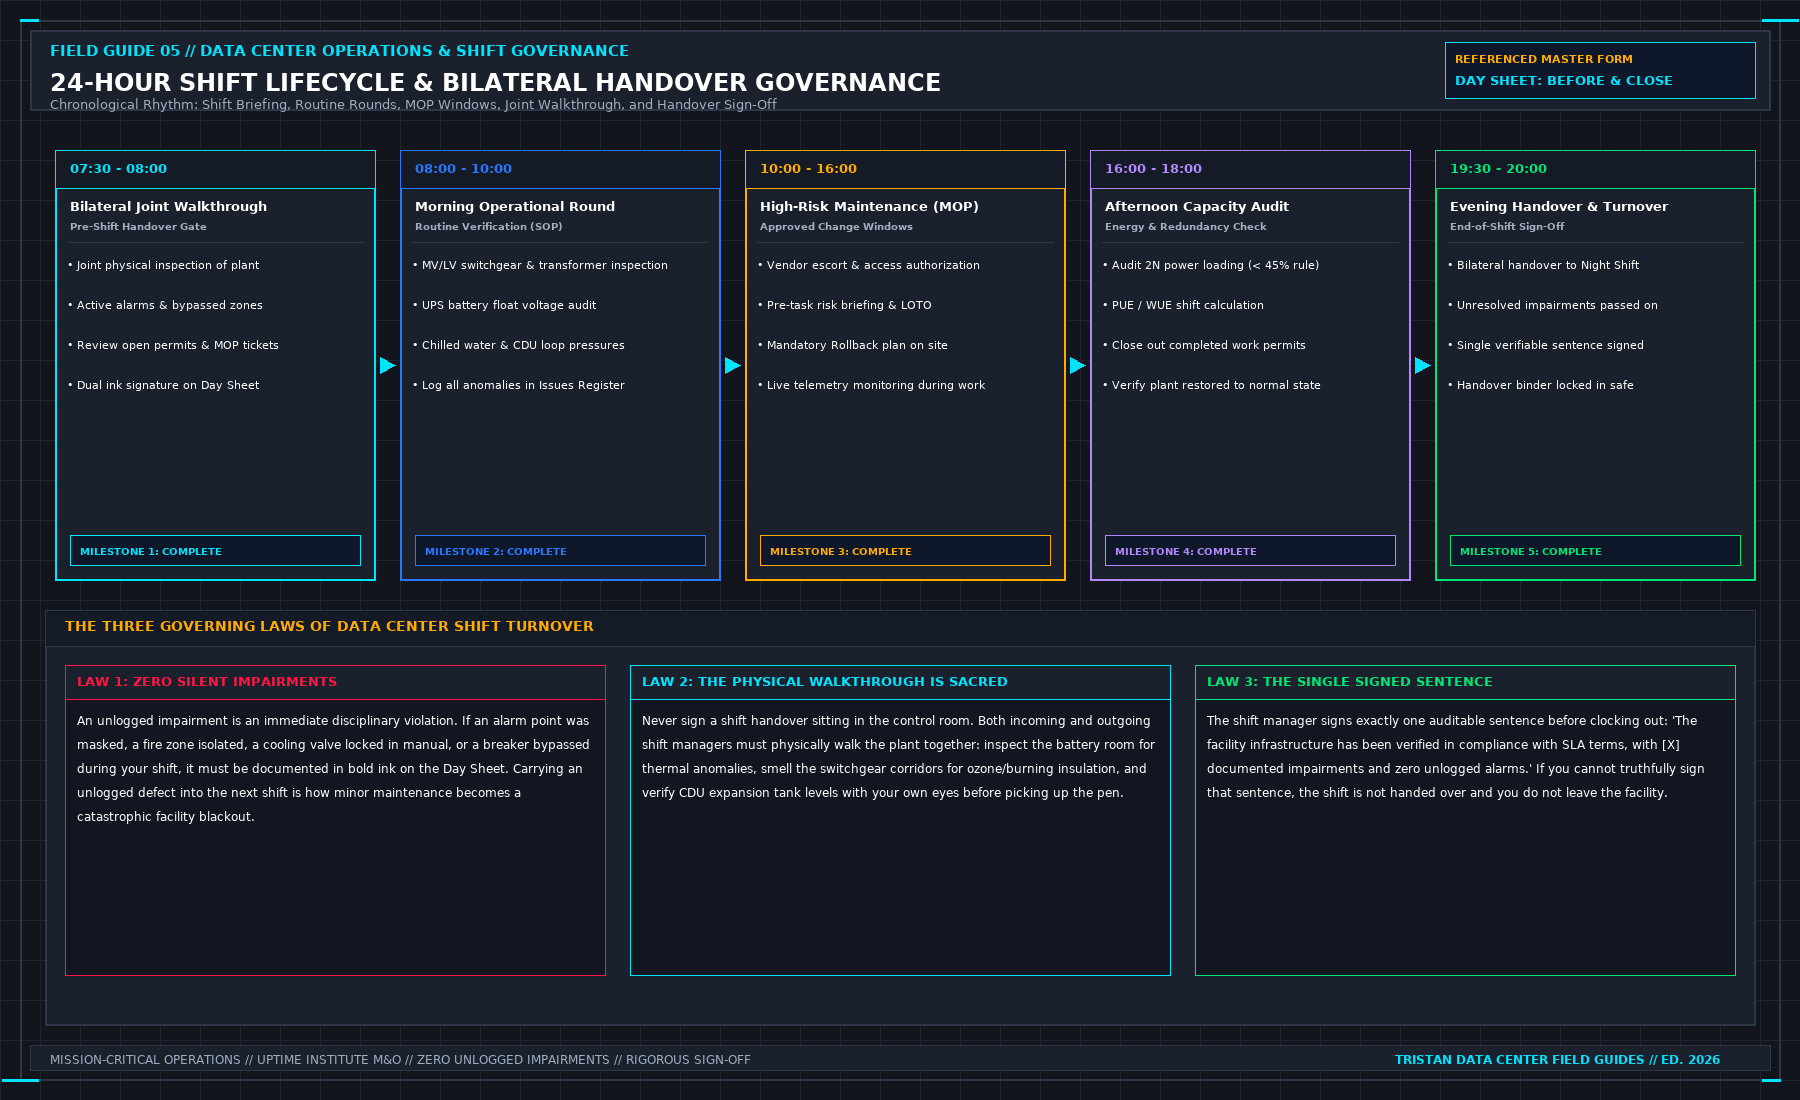Click the Afternoon Capacity Audit title
This screenshot has width=1800, height=1100.
pos(1197,206)
